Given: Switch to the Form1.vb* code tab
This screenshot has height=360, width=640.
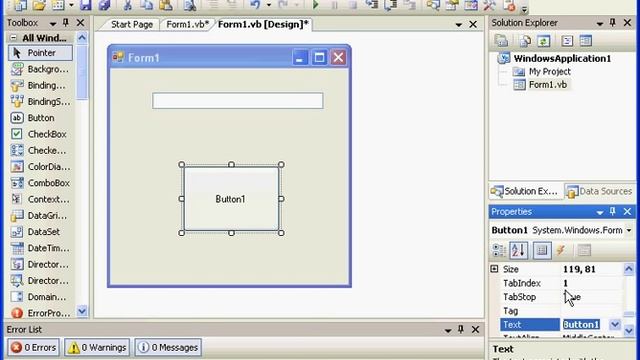Looking at the screenshot, I should (x=188, y=24).
